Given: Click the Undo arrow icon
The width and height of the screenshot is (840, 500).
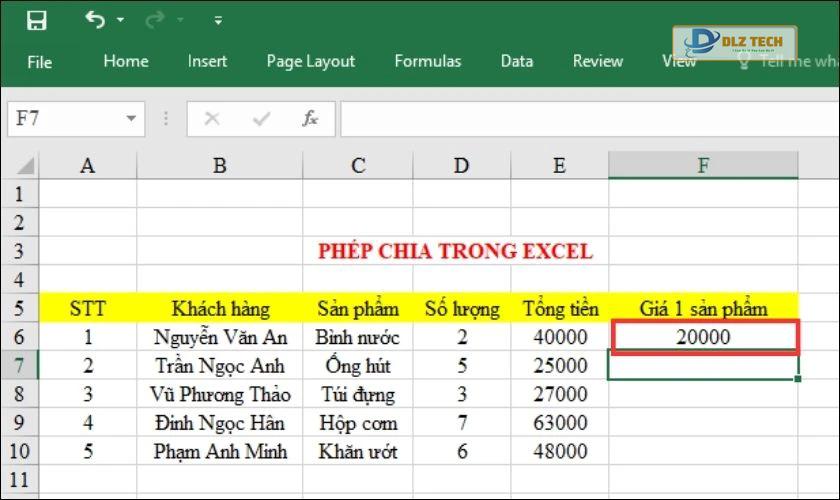Looking at the screenshot, I should click(95, 20).
